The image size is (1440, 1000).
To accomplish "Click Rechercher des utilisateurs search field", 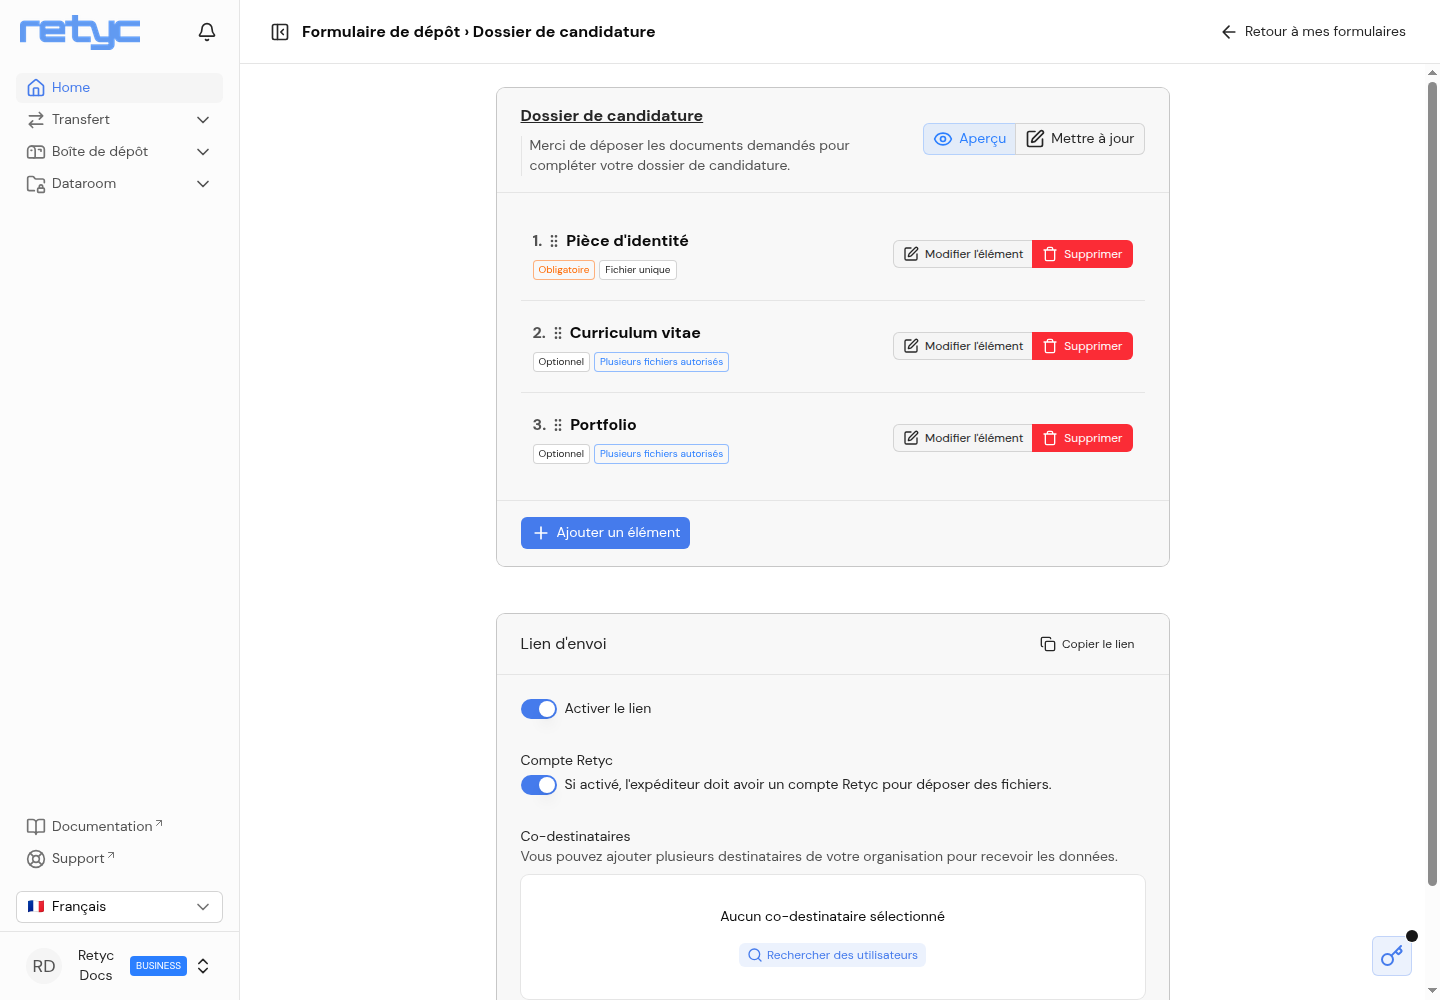I will (832, 955).
